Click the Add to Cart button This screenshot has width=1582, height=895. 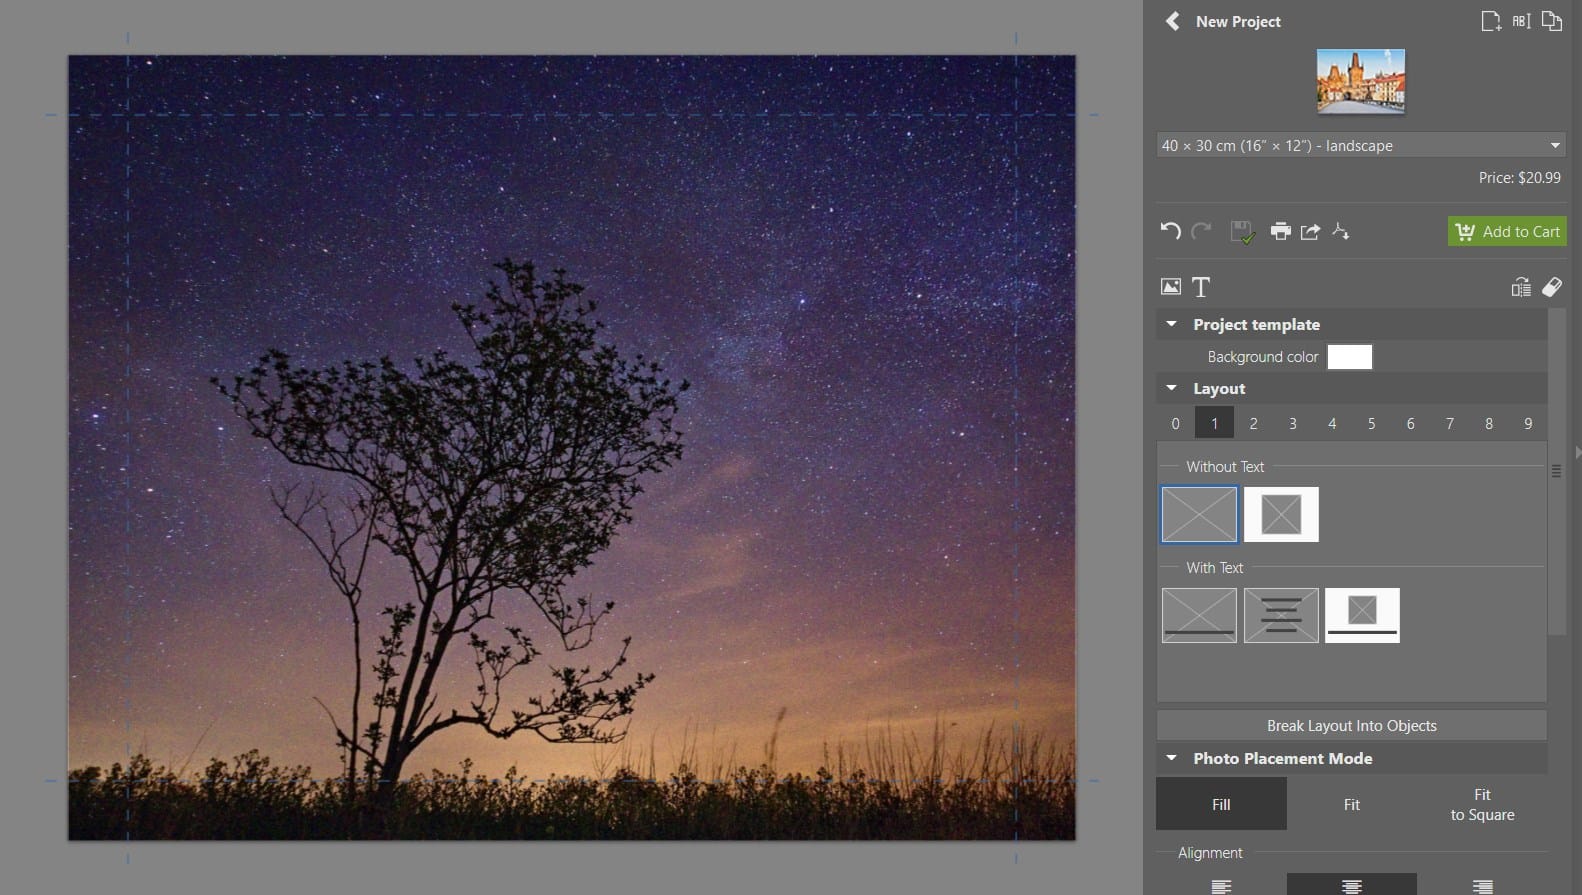point(1507,231)
